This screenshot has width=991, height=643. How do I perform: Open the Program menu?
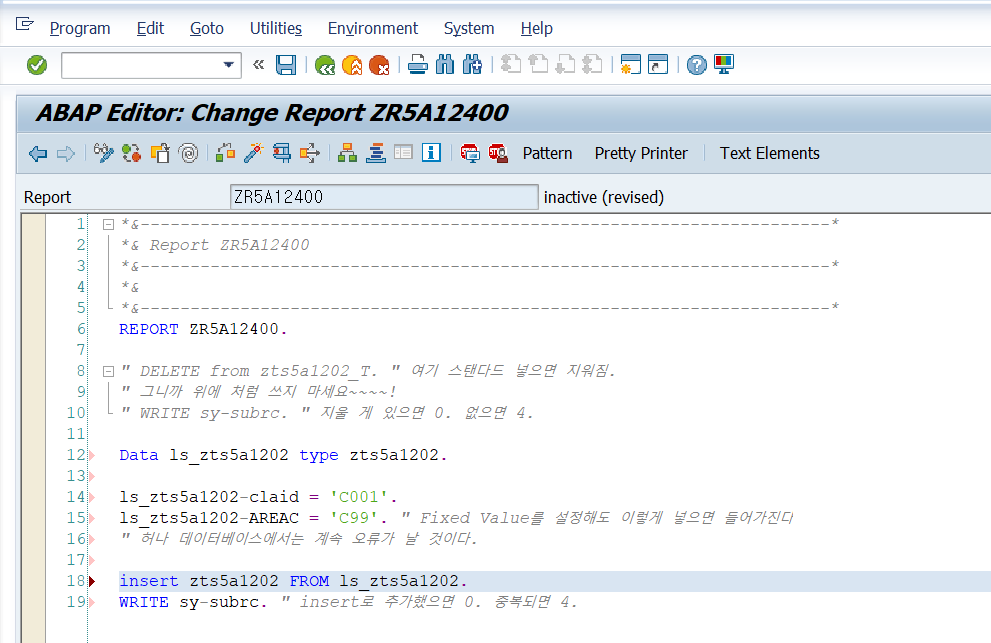pyautogui.click(x=80, y=28)
